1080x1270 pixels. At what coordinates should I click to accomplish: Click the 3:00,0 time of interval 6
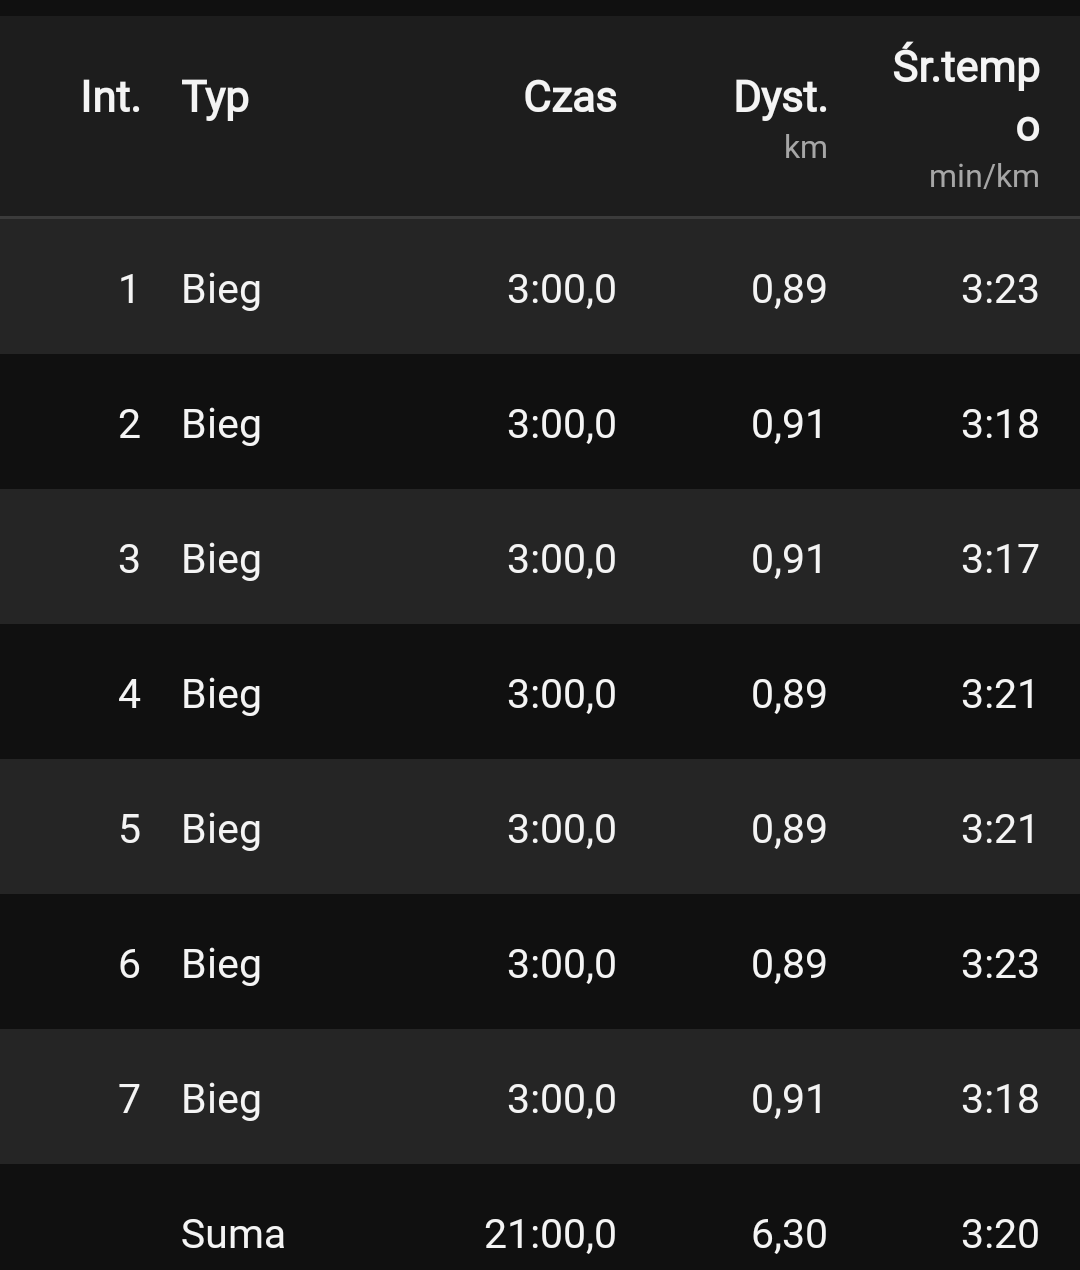561,964
